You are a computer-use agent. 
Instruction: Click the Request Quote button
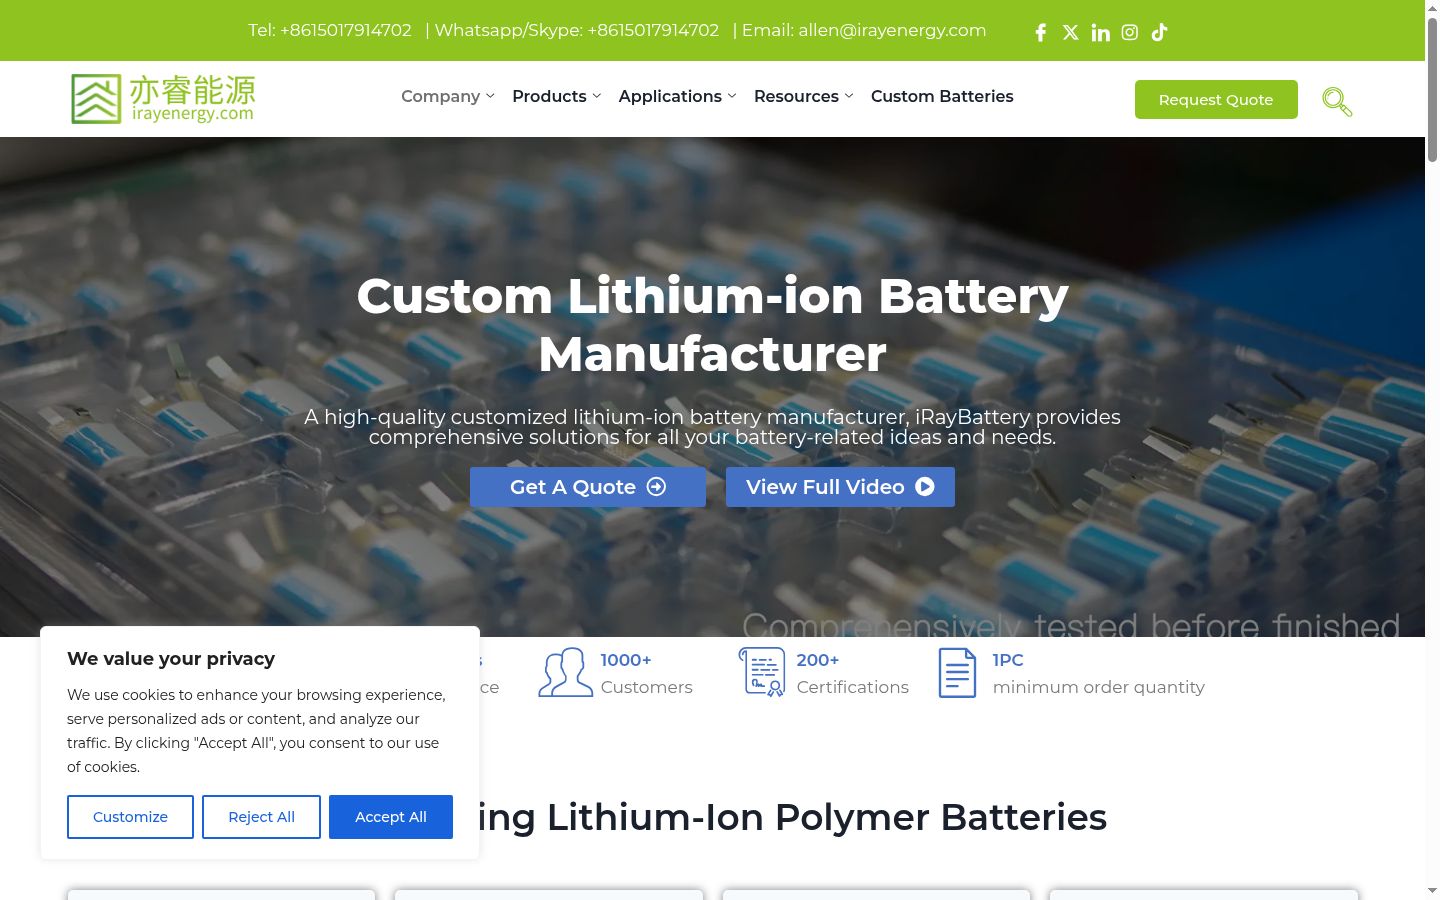coord(1216,99)
